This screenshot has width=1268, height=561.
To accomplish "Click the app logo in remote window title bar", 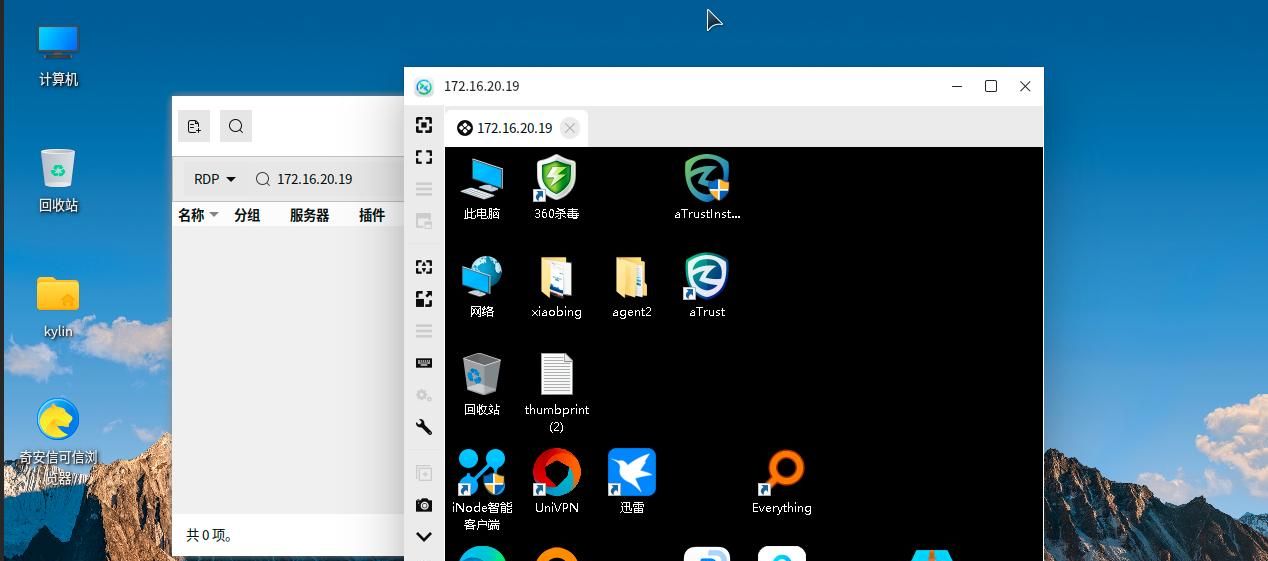I will click(424, 87).
